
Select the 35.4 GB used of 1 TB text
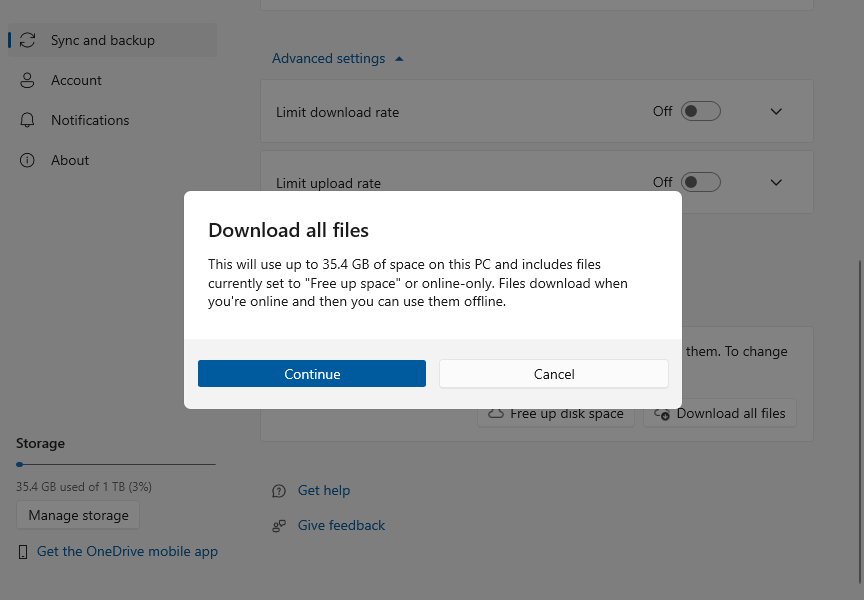coord(84,487)
